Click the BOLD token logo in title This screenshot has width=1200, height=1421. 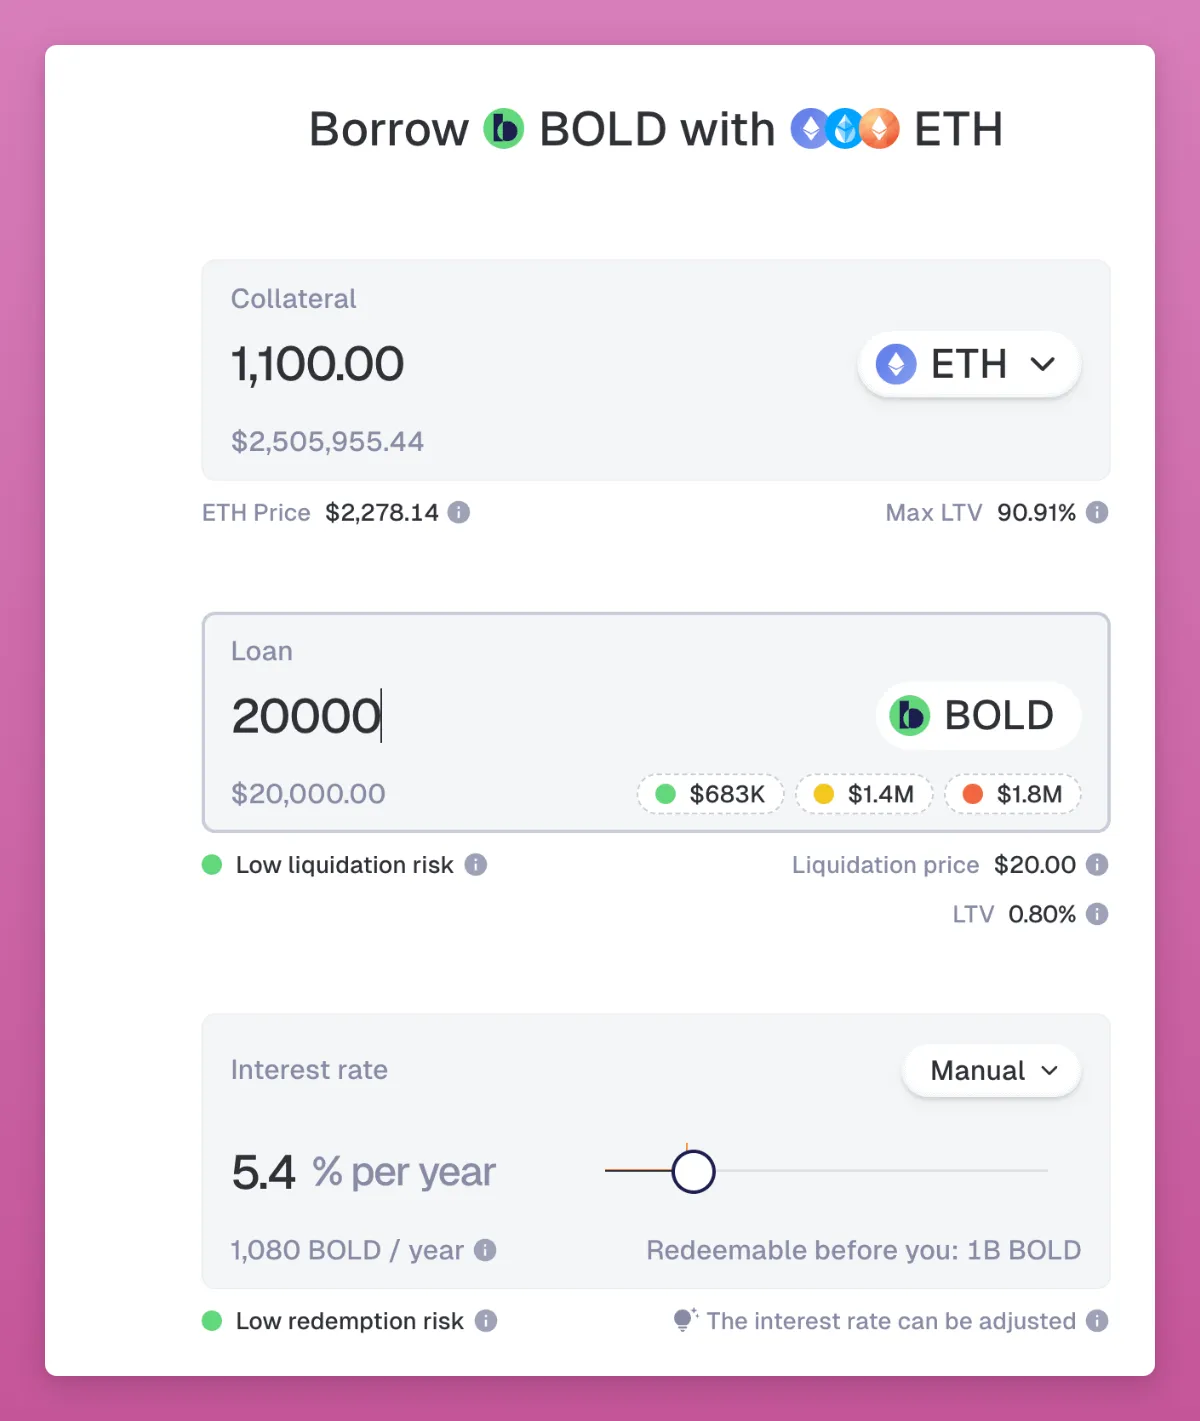click(x=504, y=129)
